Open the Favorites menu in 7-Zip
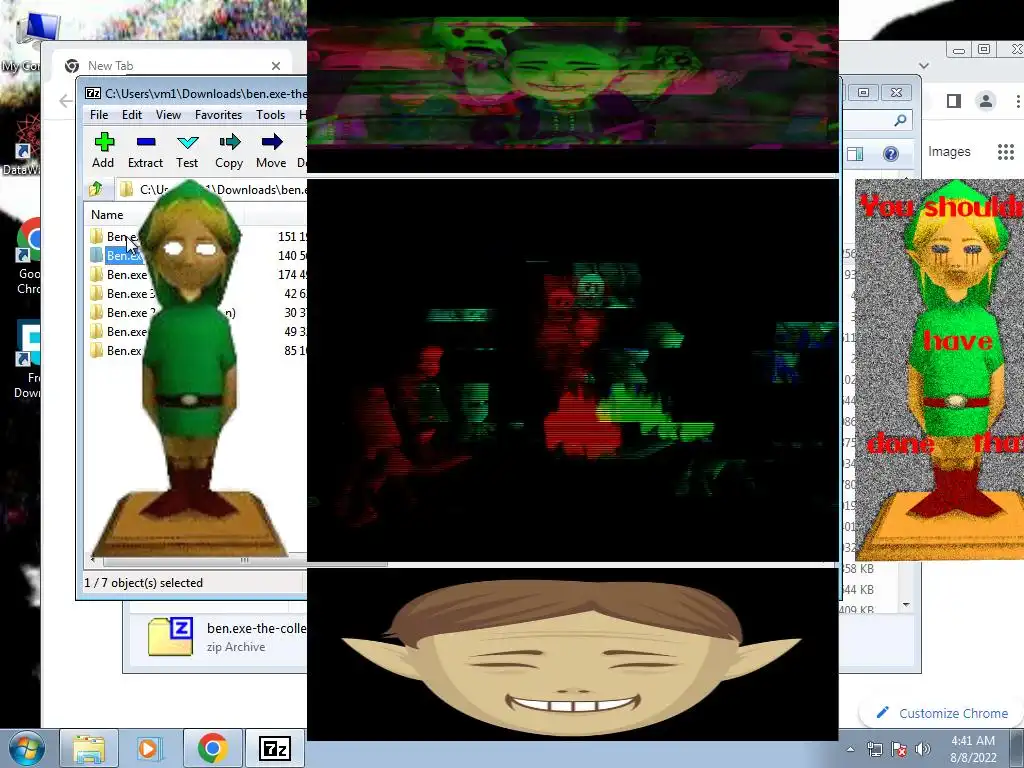 (218, 115)
